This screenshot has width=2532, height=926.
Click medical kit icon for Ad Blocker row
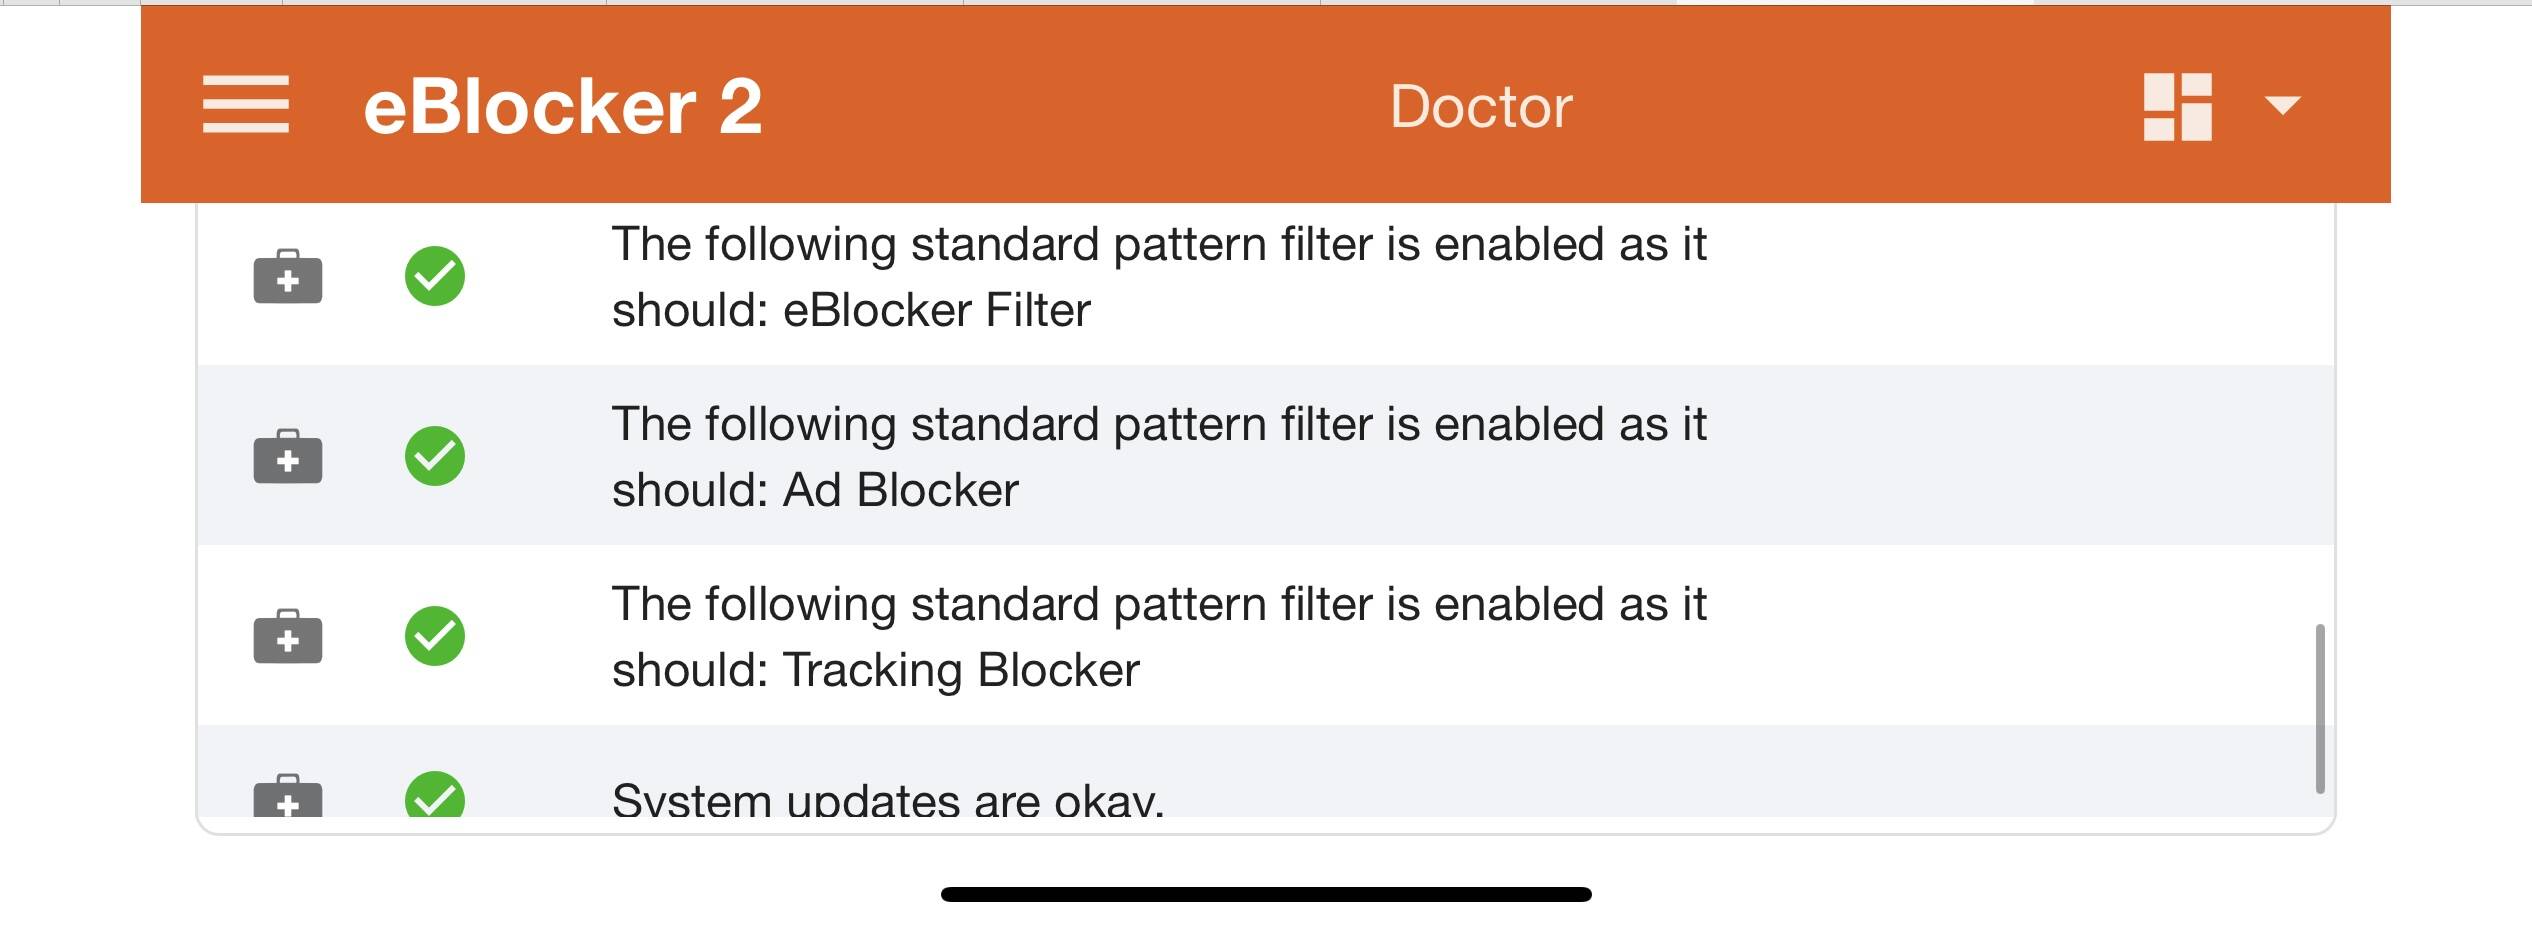click(288, 456)
